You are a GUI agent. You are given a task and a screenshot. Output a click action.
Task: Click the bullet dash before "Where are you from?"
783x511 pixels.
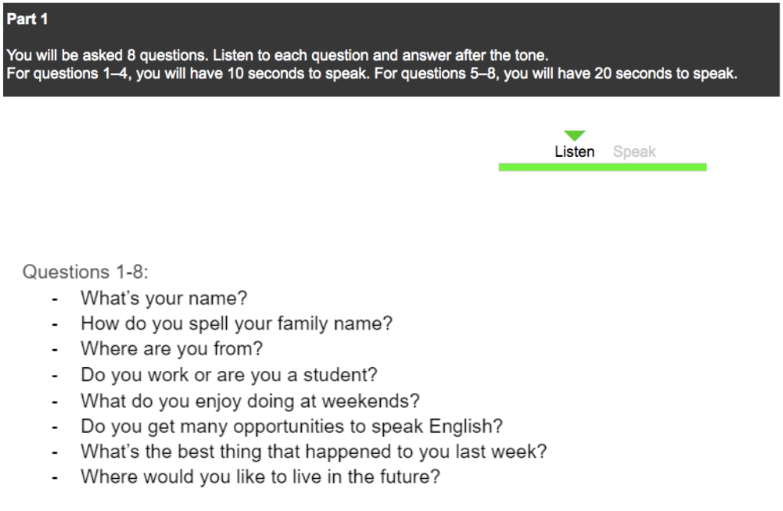coord(55,350)
